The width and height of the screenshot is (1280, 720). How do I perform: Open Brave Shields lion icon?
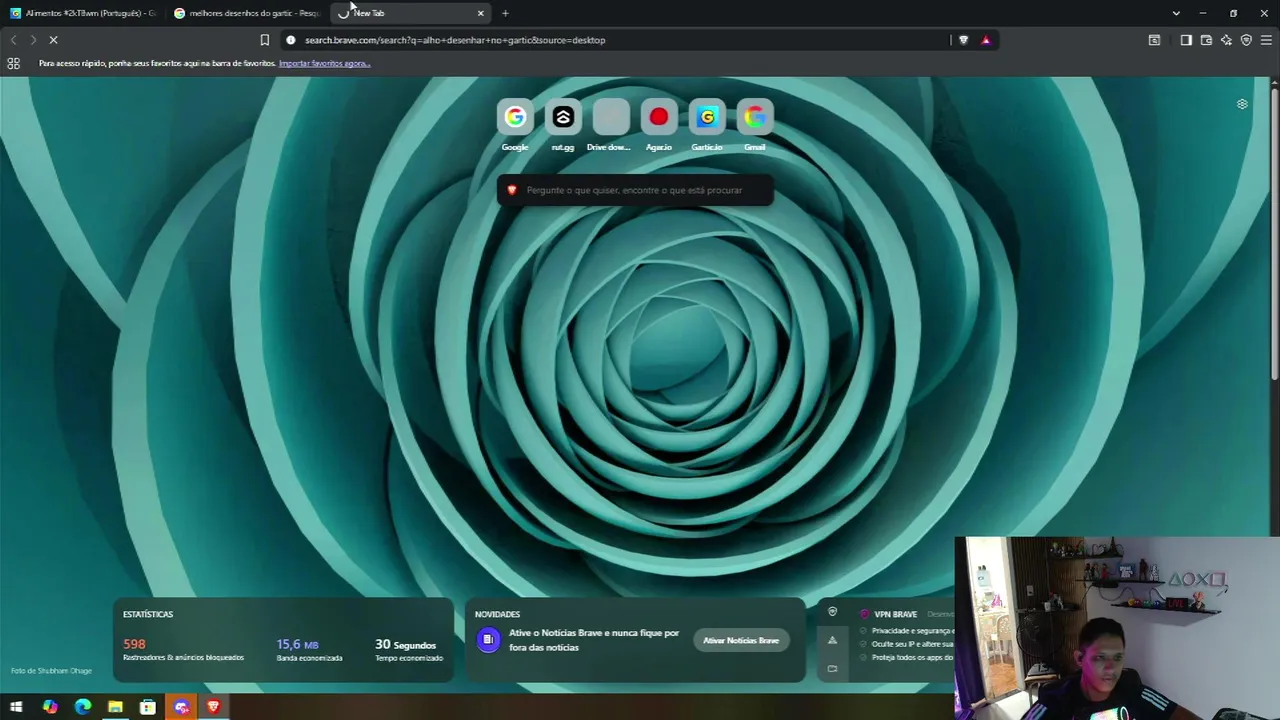pos(964,40)
